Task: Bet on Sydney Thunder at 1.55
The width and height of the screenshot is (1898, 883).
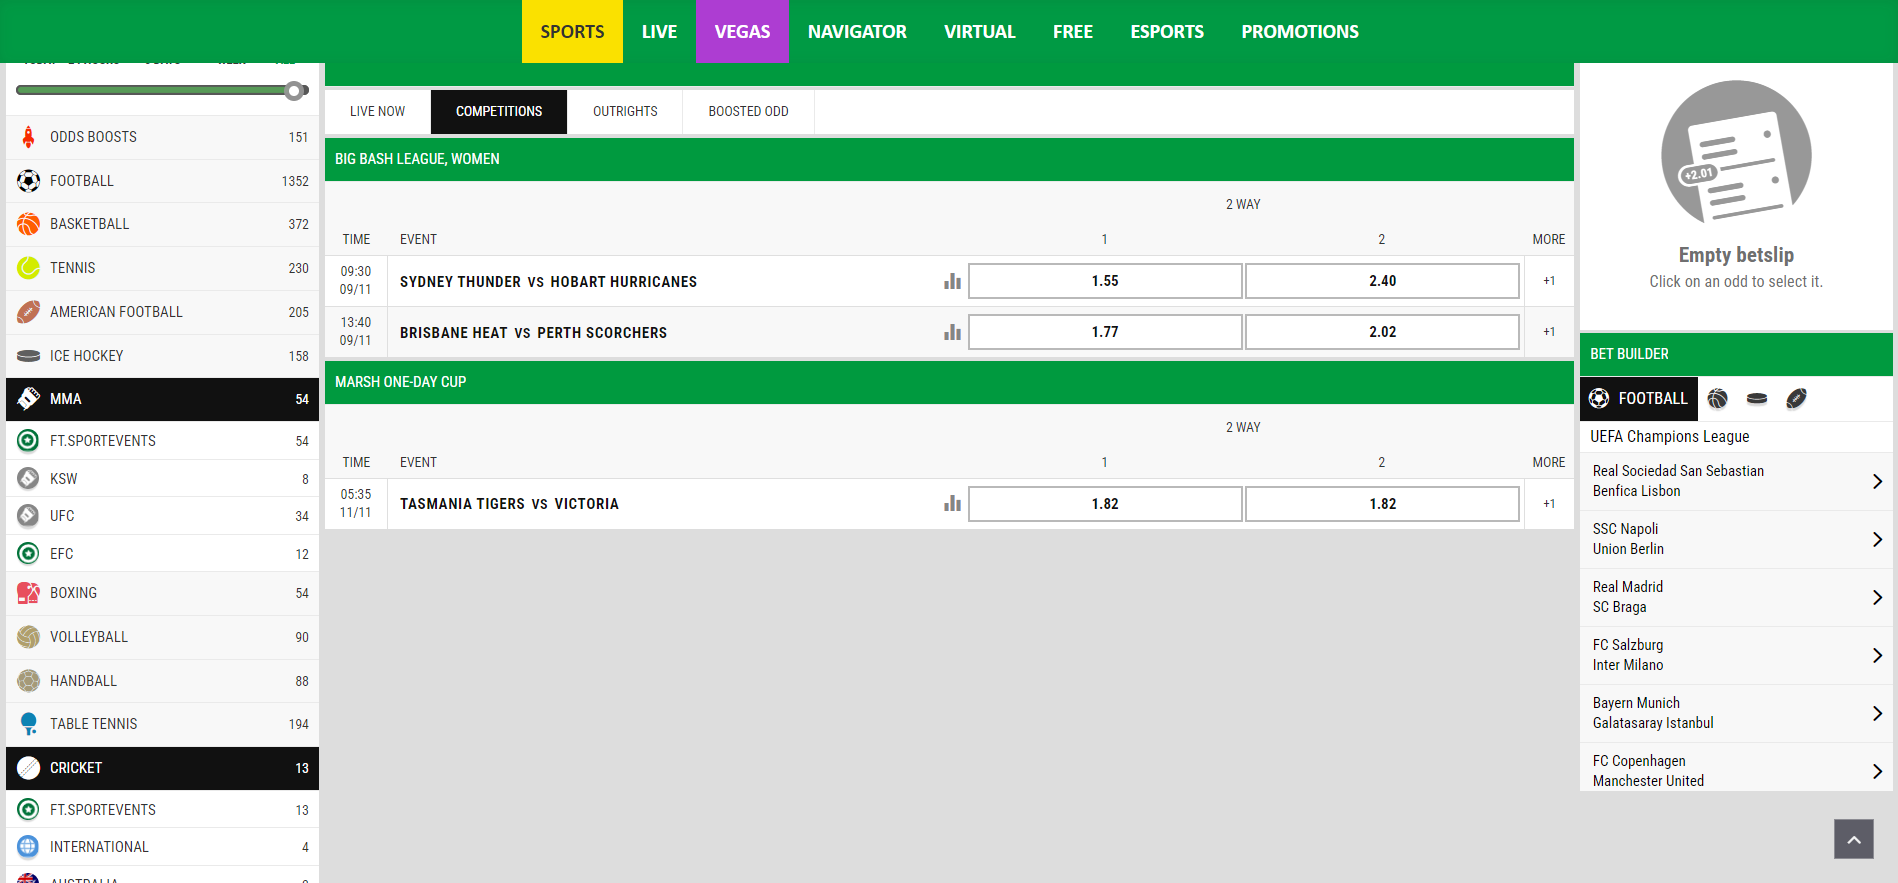Action: click(1105, 281)
